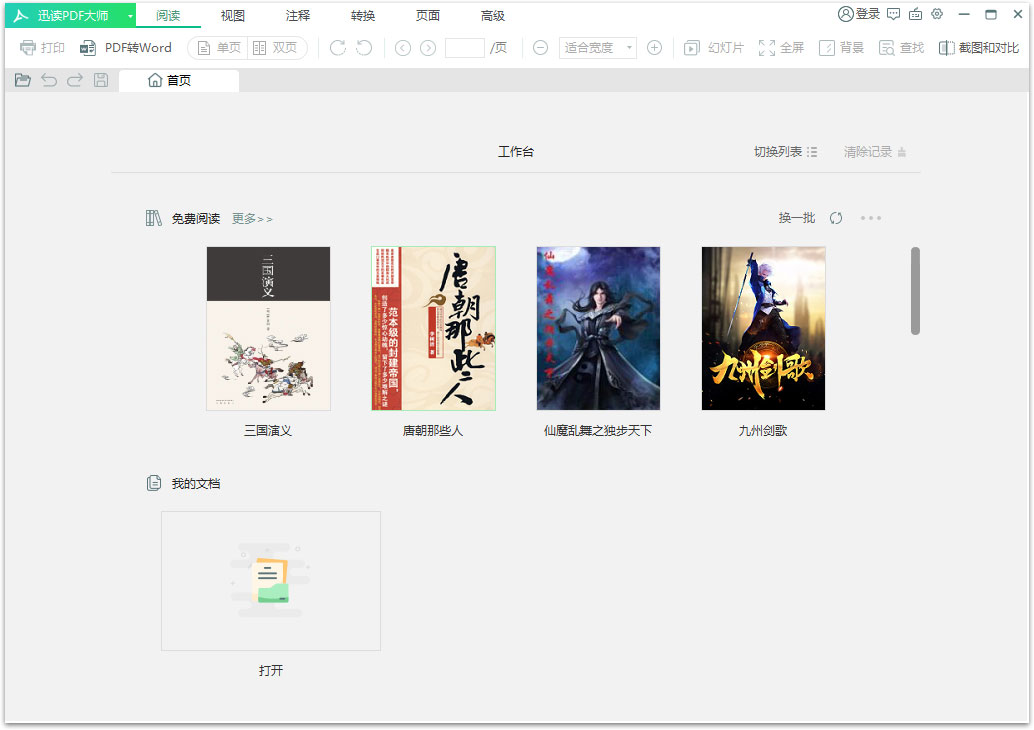The image size is (1034, 730).
Task: Switch display with 切换列表 toggle
Action: (786, 151)
